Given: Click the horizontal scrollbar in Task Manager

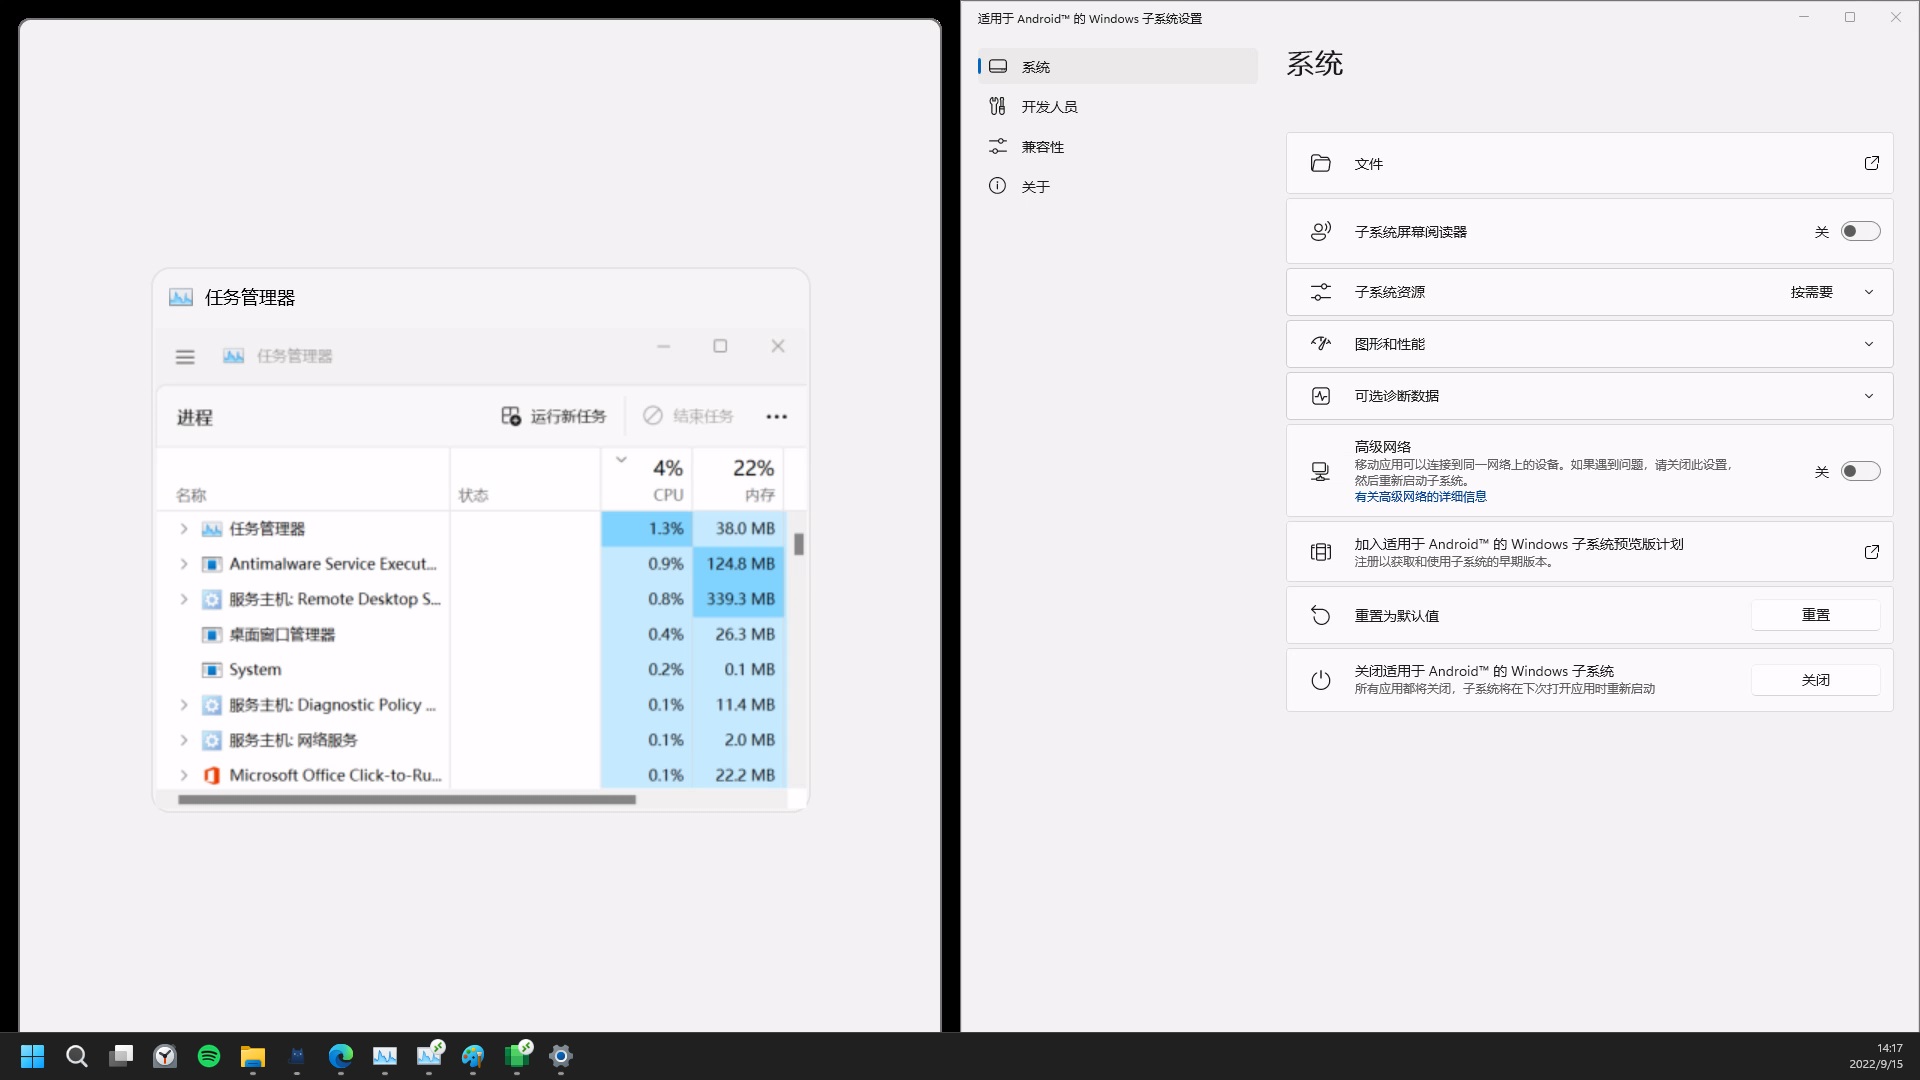Looking at the screenshot, I should [x=407, y=799].
